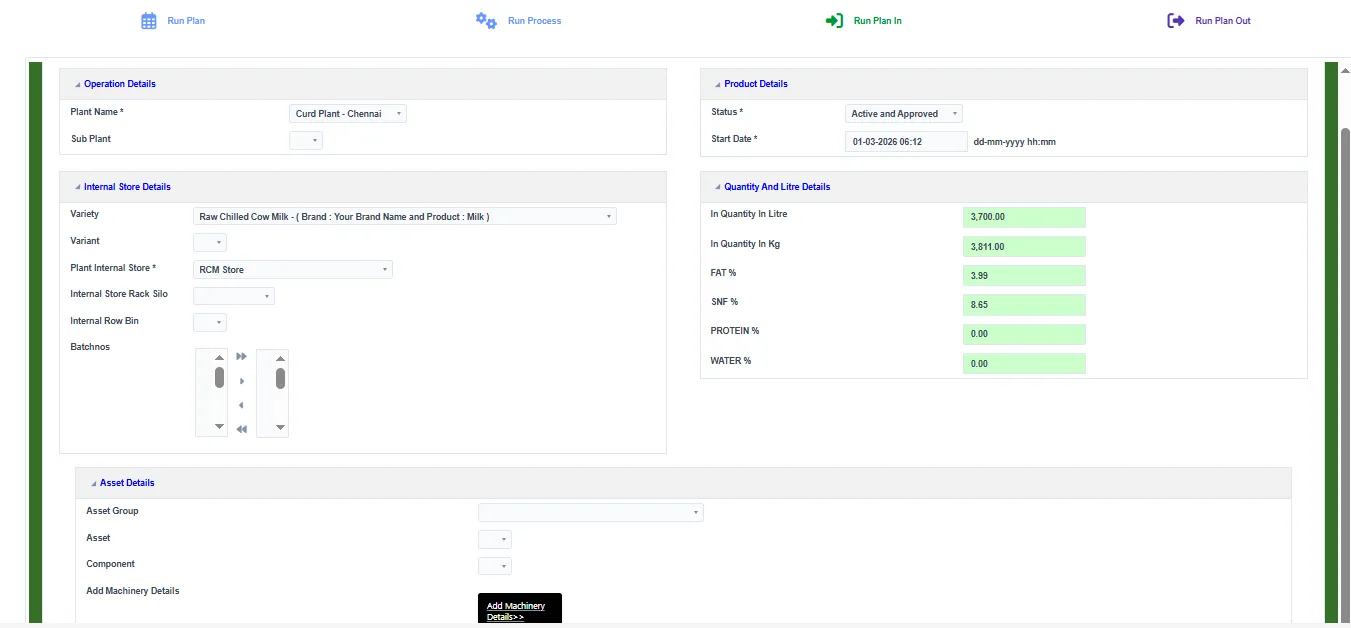Collapse the Quantity And Litre Details section

tap(718, 188)
